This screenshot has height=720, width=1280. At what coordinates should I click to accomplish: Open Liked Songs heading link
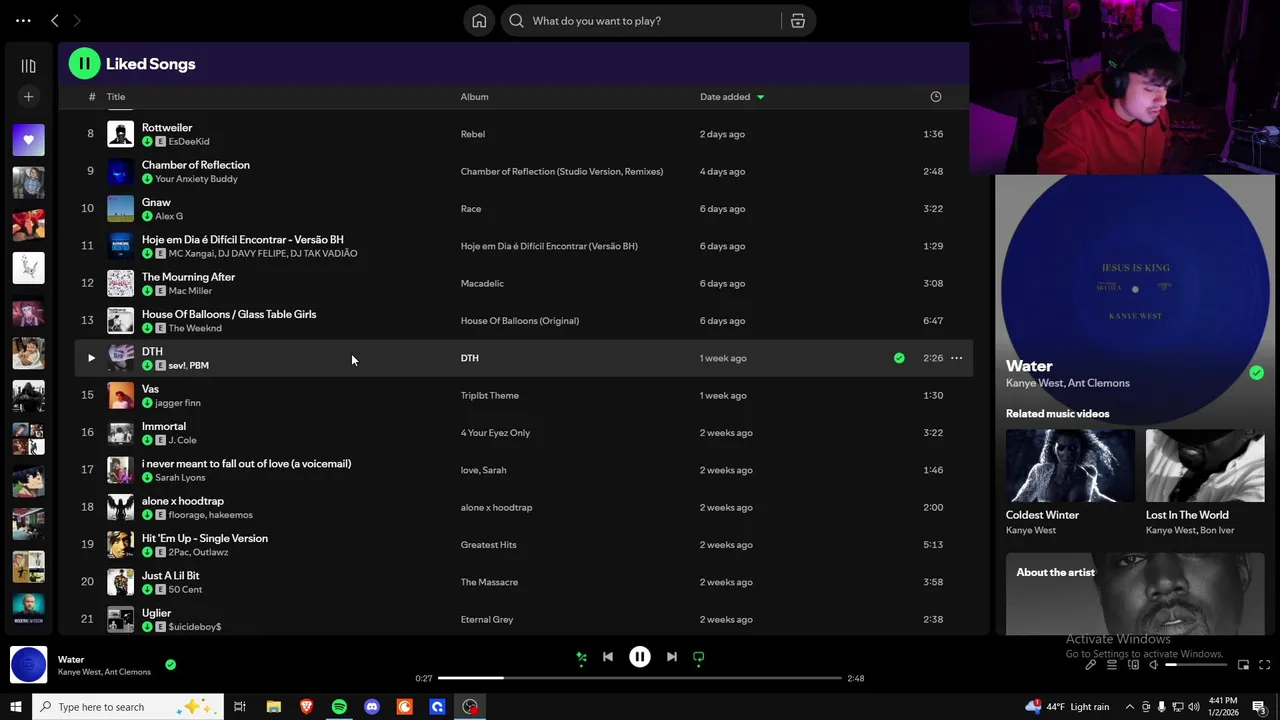(x=151, y=64)
